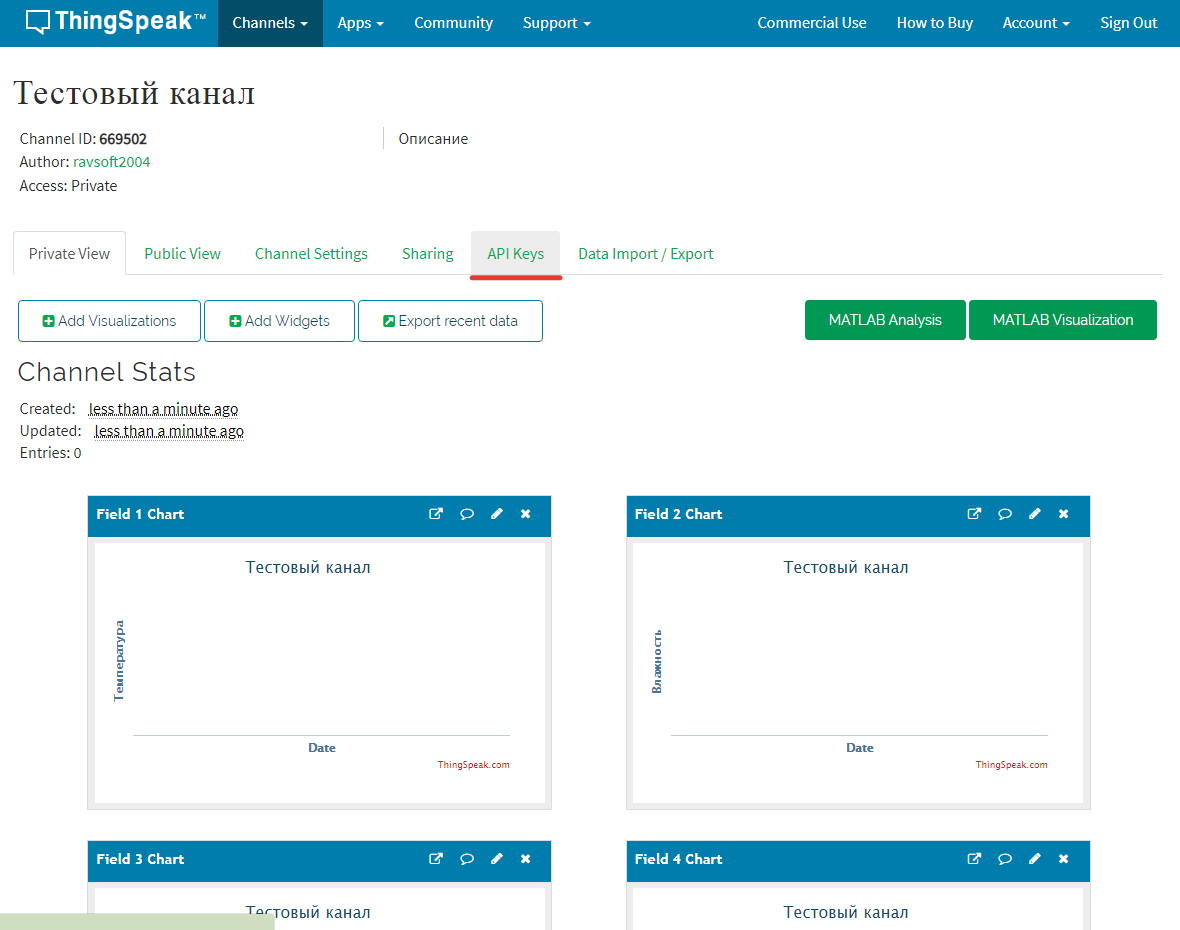Screen dimensions: 1180x930
Task: Open Field 2 Chart in new window icon
Action: click(974, 514)
